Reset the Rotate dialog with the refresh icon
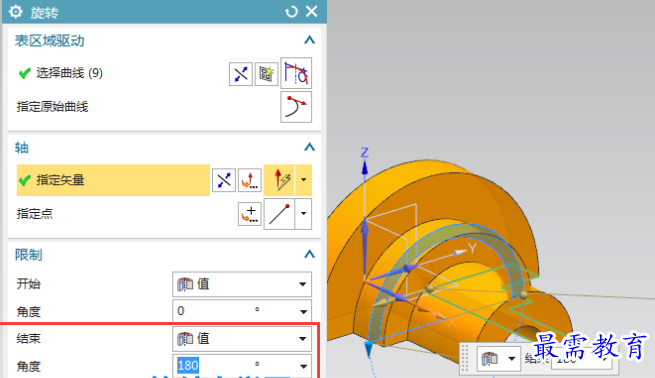The image size is (655, 378). point(291,12)
